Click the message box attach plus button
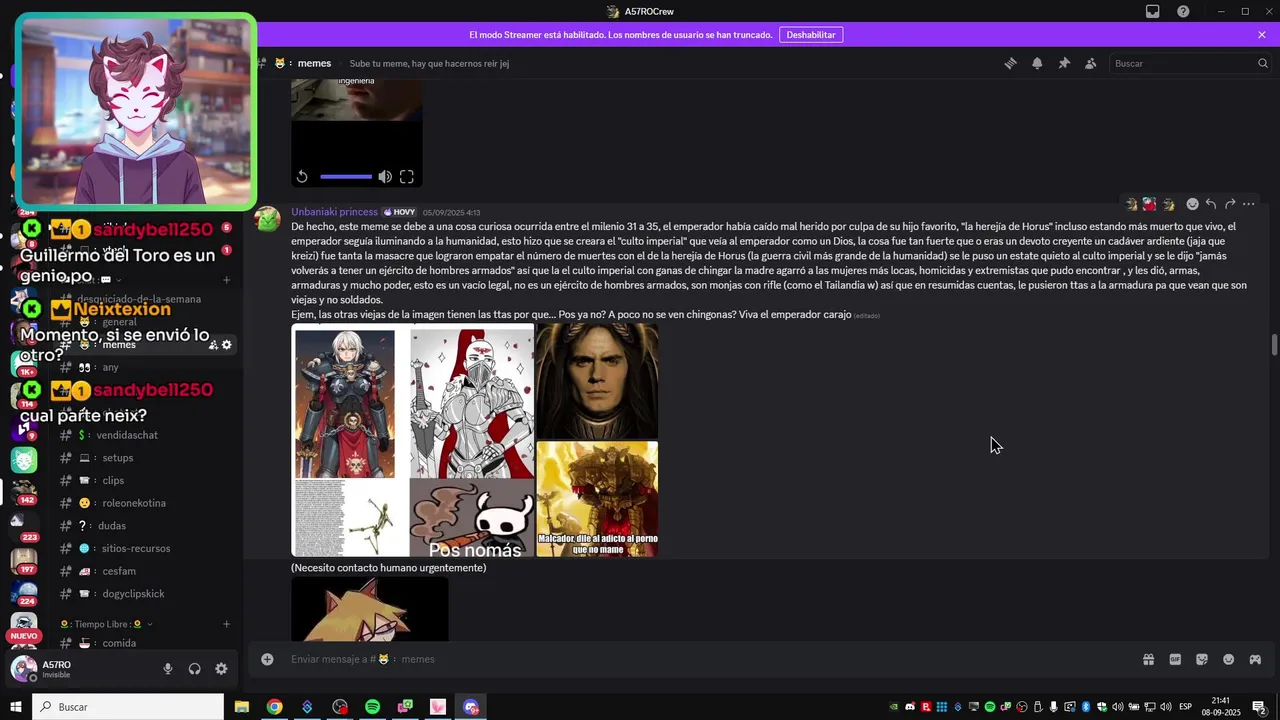 tap(267, 659)
